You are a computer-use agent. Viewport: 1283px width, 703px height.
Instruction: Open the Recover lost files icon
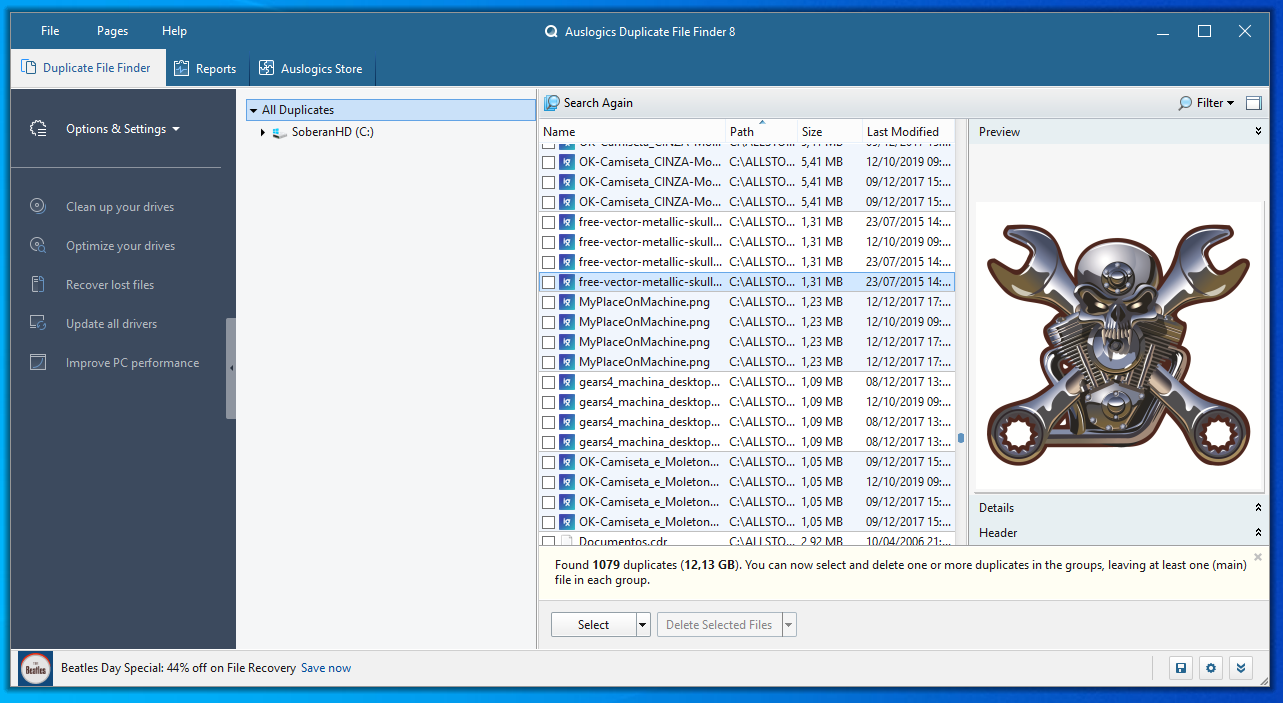[38, 284]
